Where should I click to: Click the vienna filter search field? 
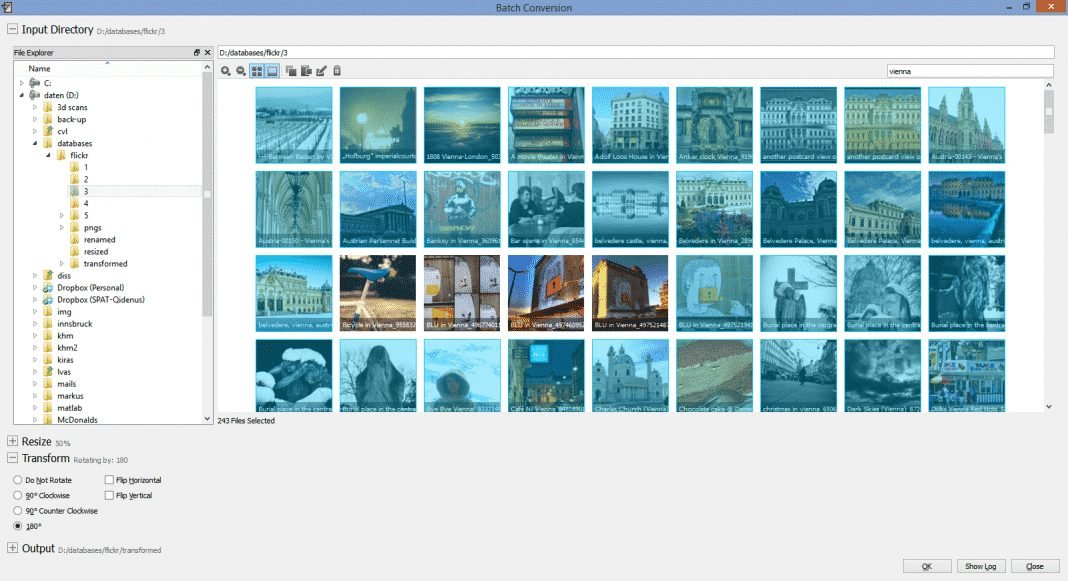coord(969,71)
